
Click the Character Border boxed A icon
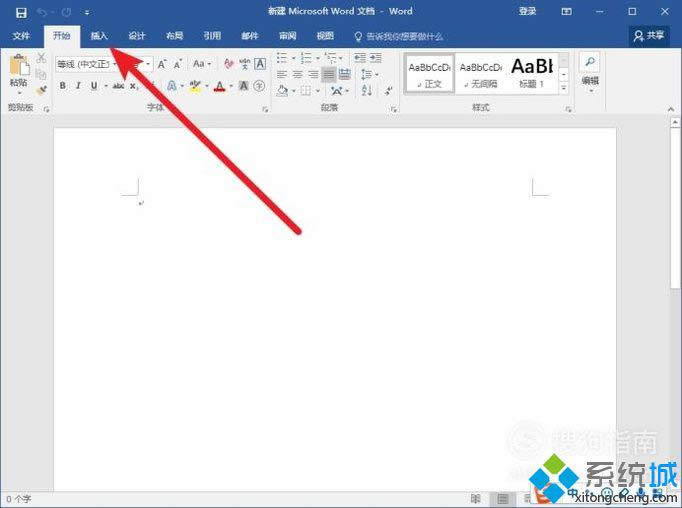(x=260, y=64)
